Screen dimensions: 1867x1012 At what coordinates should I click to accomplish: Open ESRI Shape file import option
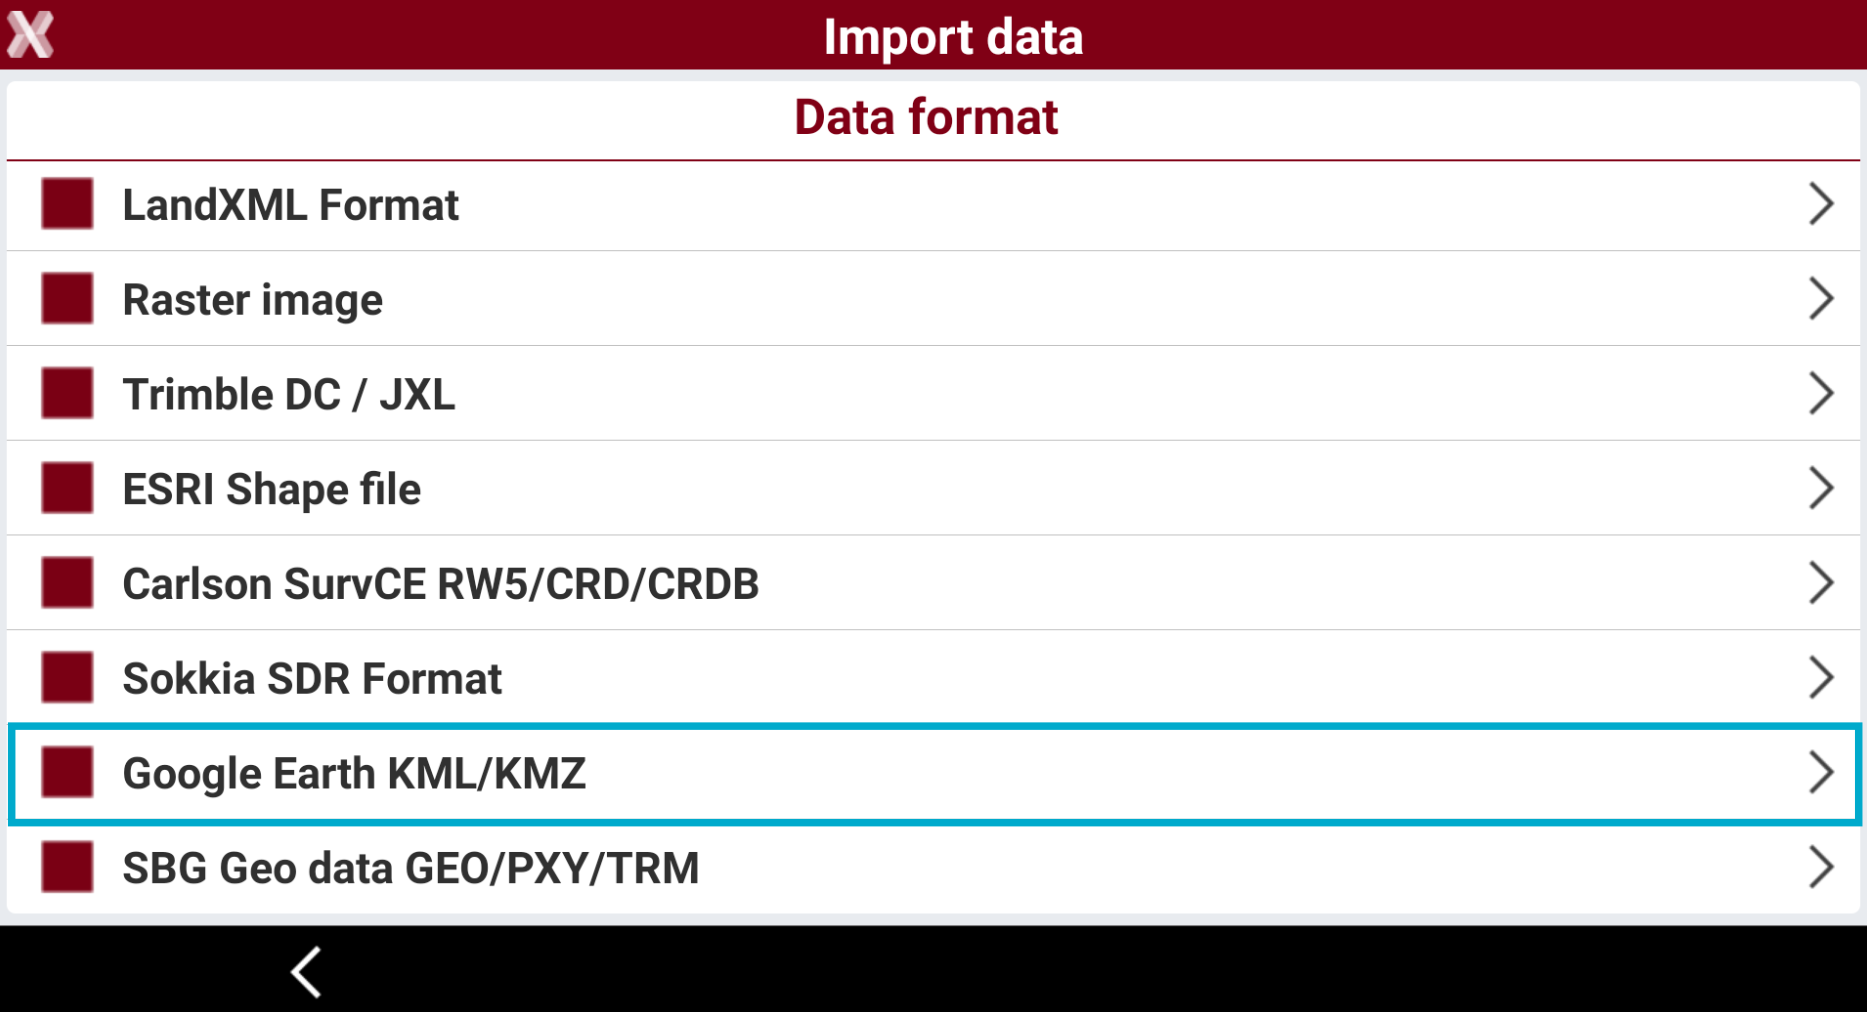[933, 488]
